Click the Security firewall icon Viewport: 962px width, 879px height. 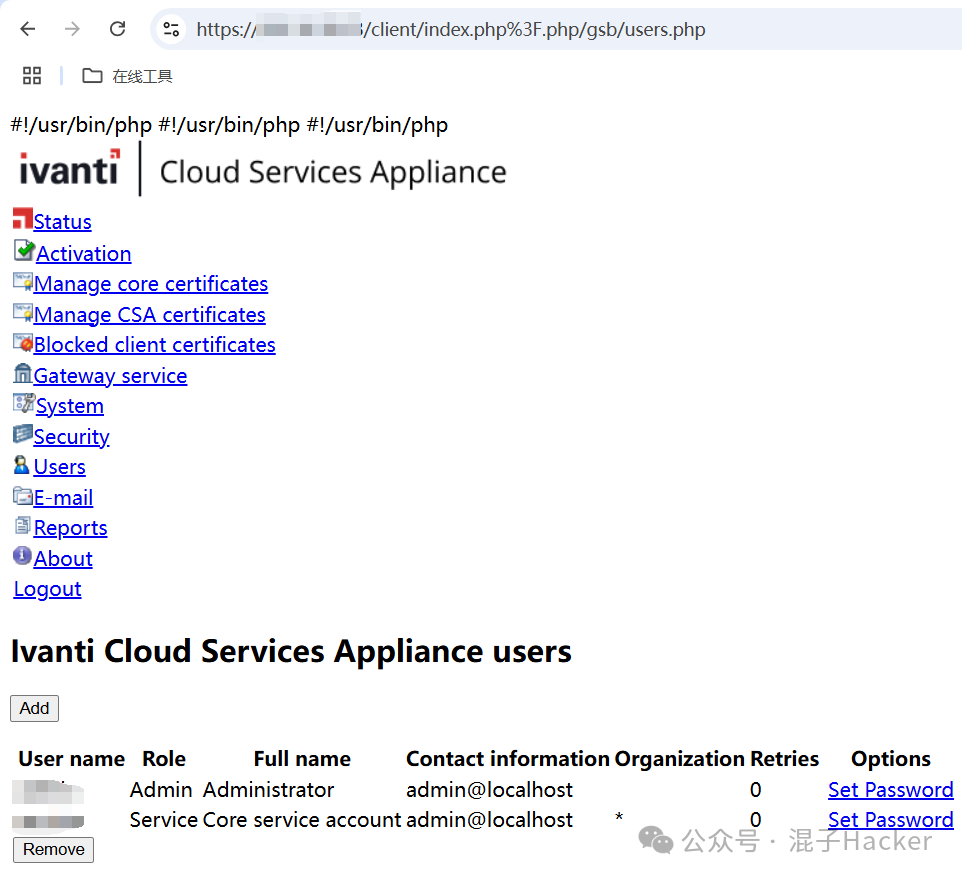point(23,434)
